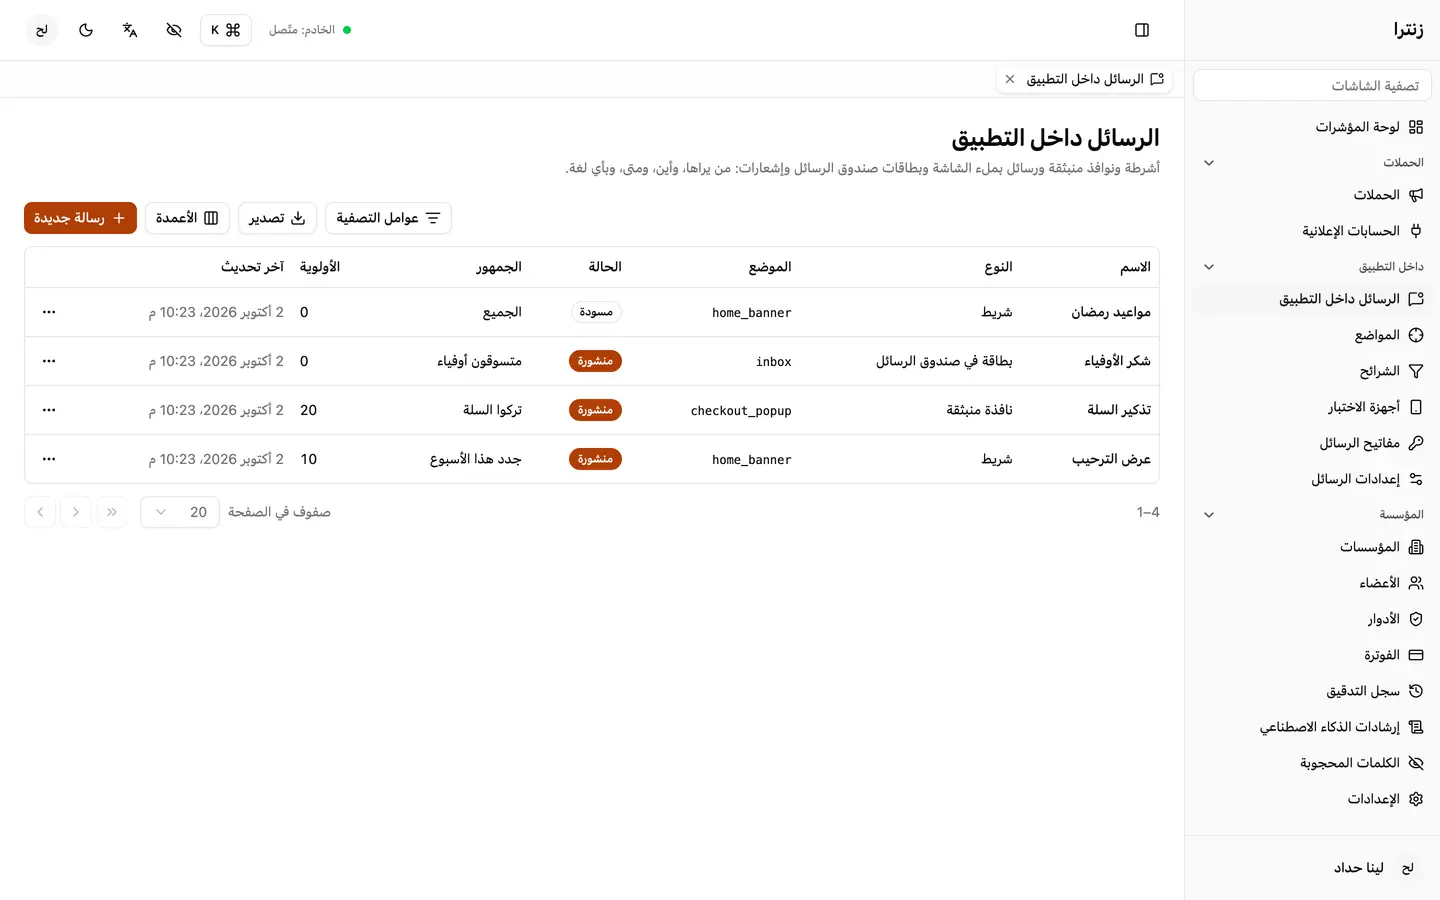This screenshot has width=1440, height=900.
Task: Open row actions for مواعيد رمضان
Action: [x=49, y=312]
